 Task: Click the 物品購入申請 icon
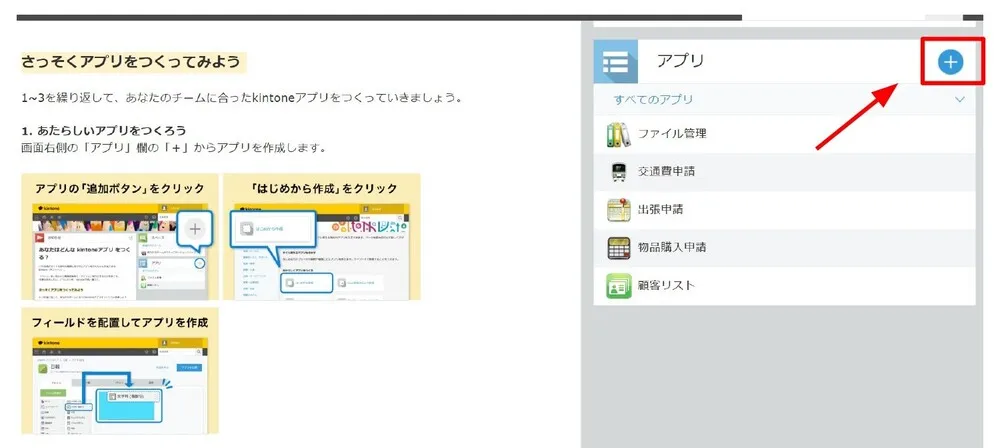click(x=619, y=248)
